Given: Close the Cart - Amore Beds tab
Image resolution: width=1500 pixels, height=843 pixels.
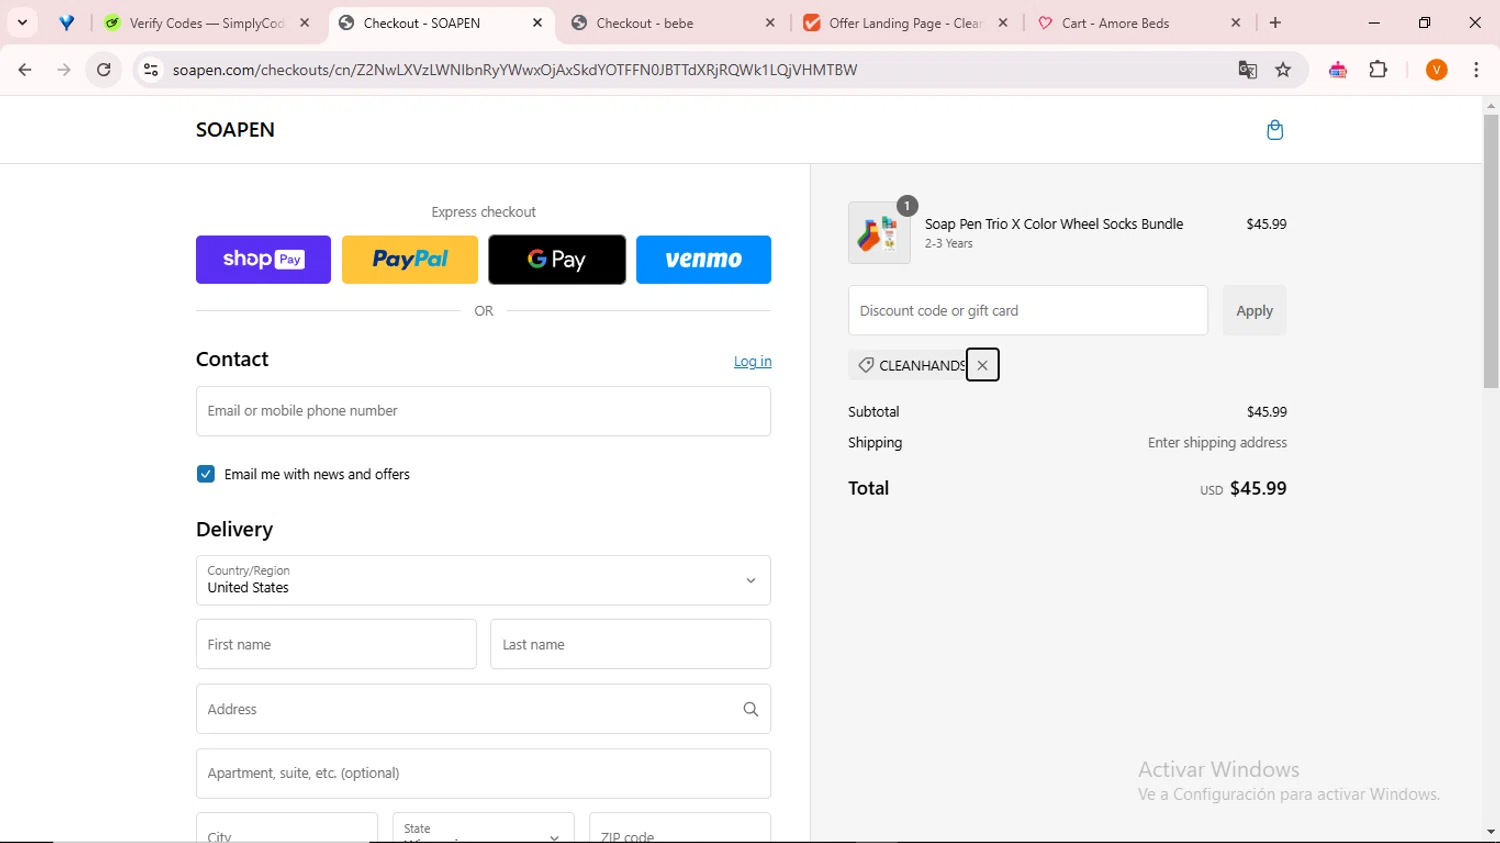Looking at the screenshot, I should click(1236, 23).
